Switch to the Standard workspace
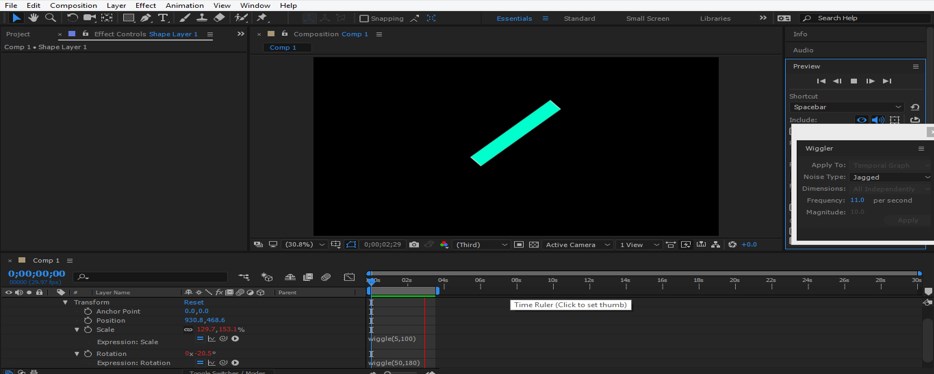Image resolution: width=934 pixels, height=374 pixels. coord(580,18)
